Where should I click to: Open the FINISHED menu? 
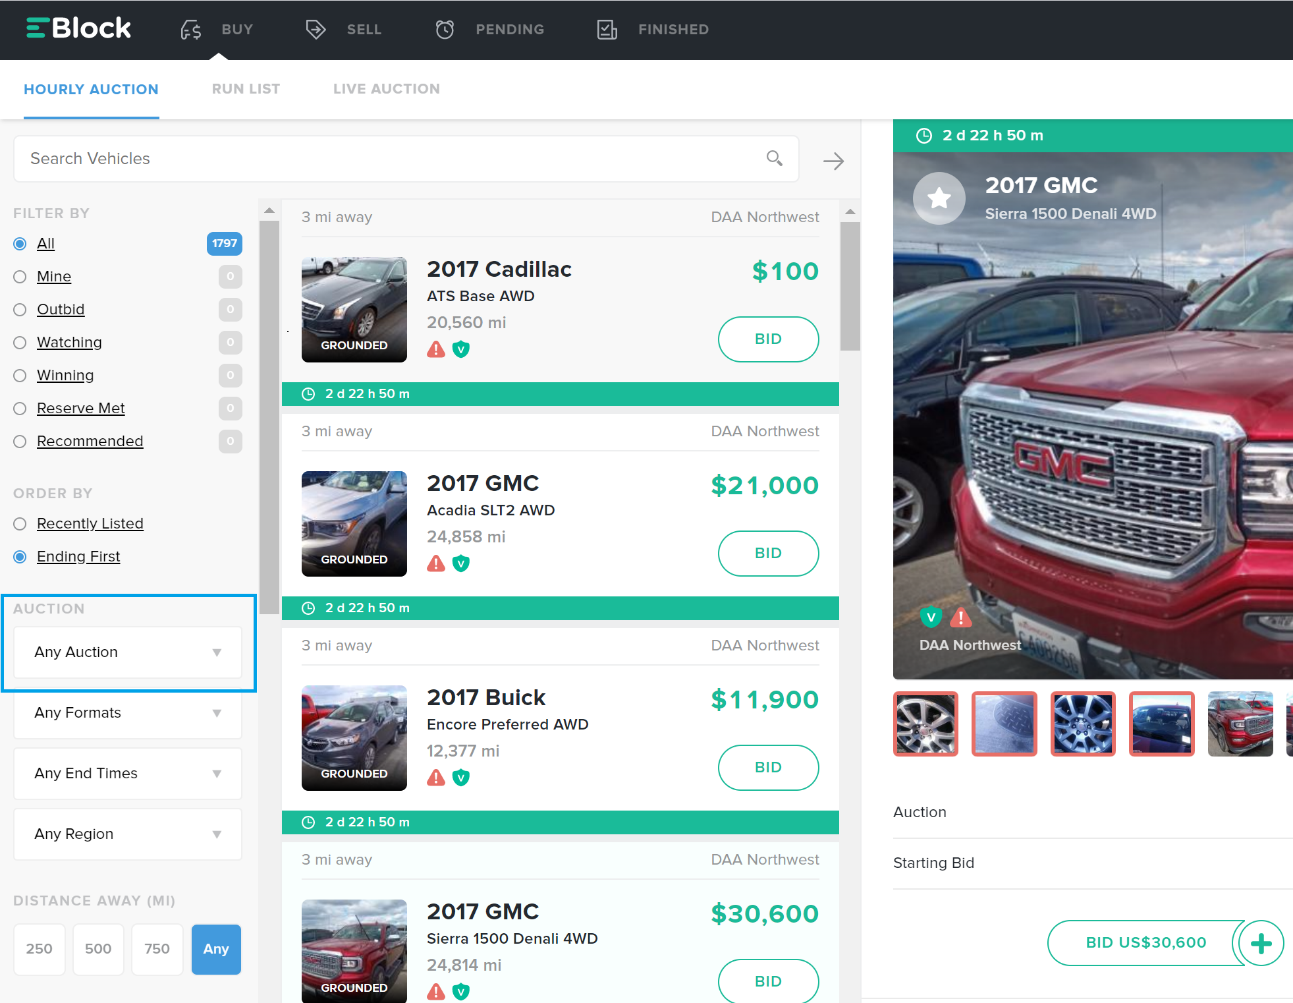click(x=673, y=30)
